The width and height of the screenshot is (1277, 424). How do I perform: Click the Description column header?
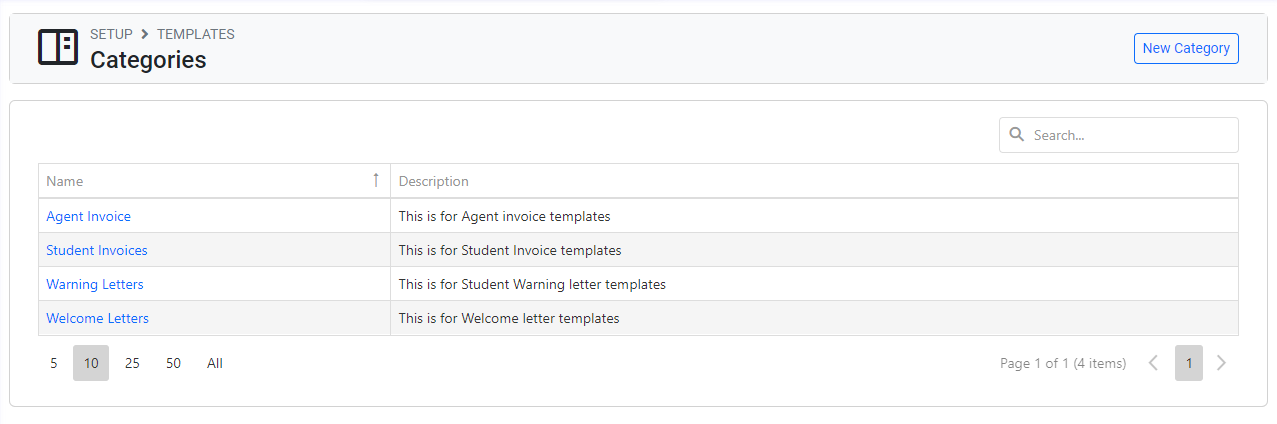coord(433,181)
